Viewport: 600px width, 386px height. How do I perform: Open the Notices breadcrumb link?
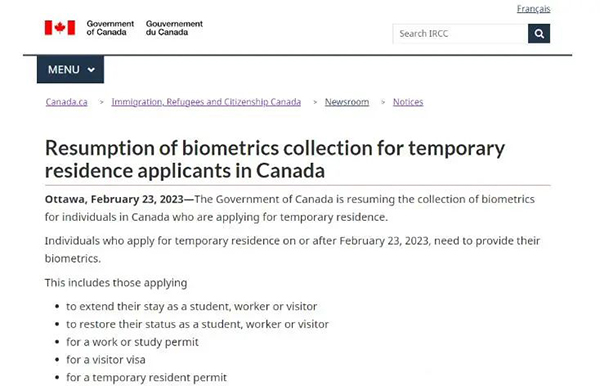pos(408,102)
